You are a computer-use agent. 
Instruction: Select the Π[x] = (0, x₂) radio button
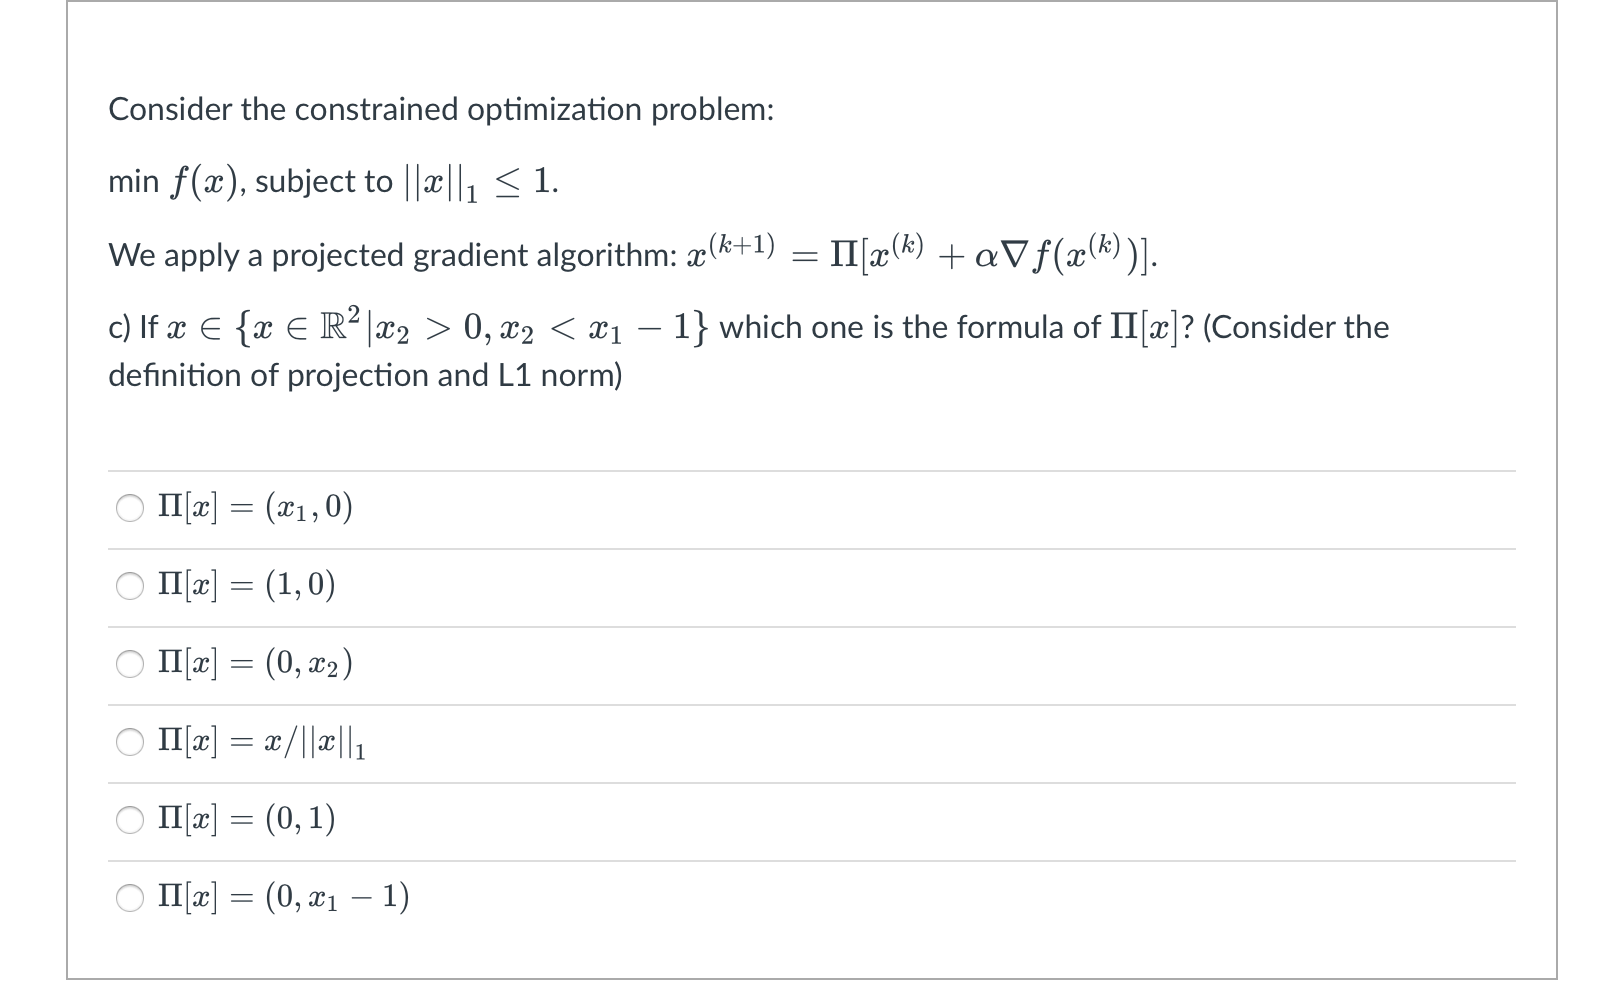[x=129, y=663]
